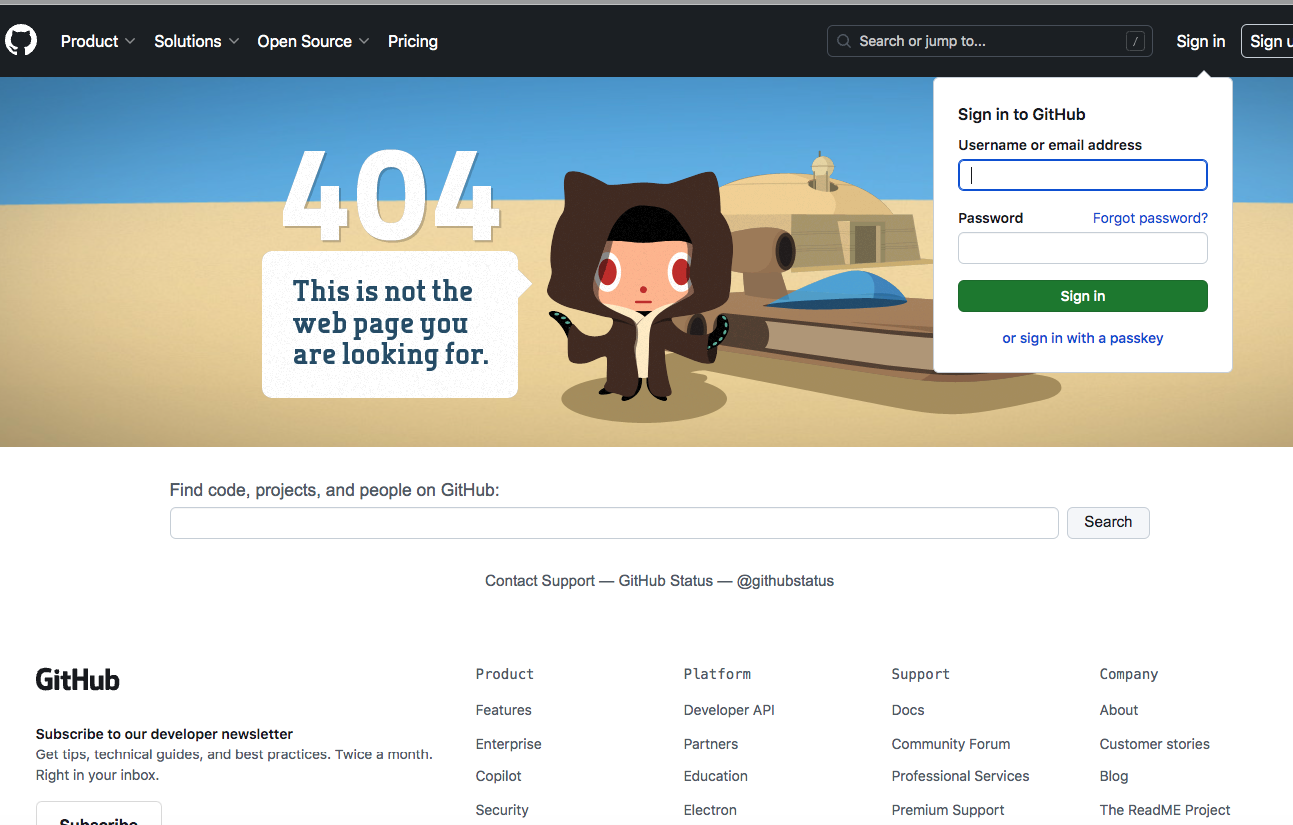Screen dimensions: 1293x825
Task: Click the Search or jump to field
Action: coord(990,41)
